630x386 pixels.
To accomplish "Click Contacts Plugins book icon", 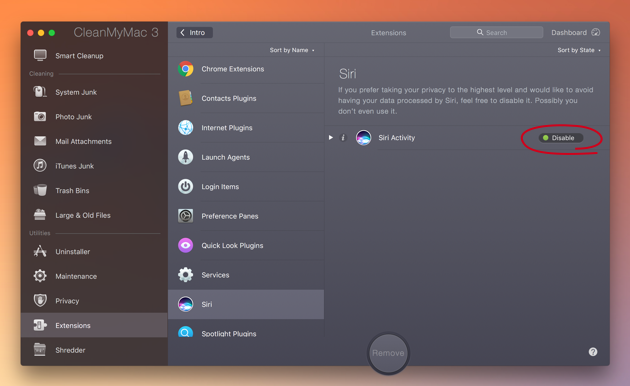I will (185, 98).
